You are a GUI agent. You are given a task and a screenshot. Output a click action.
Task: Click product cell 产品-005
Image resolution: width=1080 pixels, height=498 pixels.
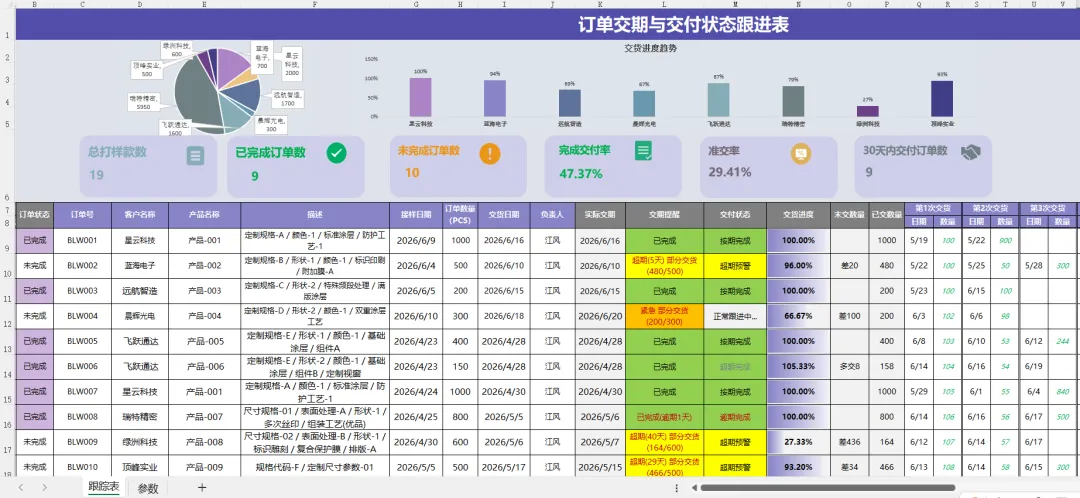click(x=205, y=342)
